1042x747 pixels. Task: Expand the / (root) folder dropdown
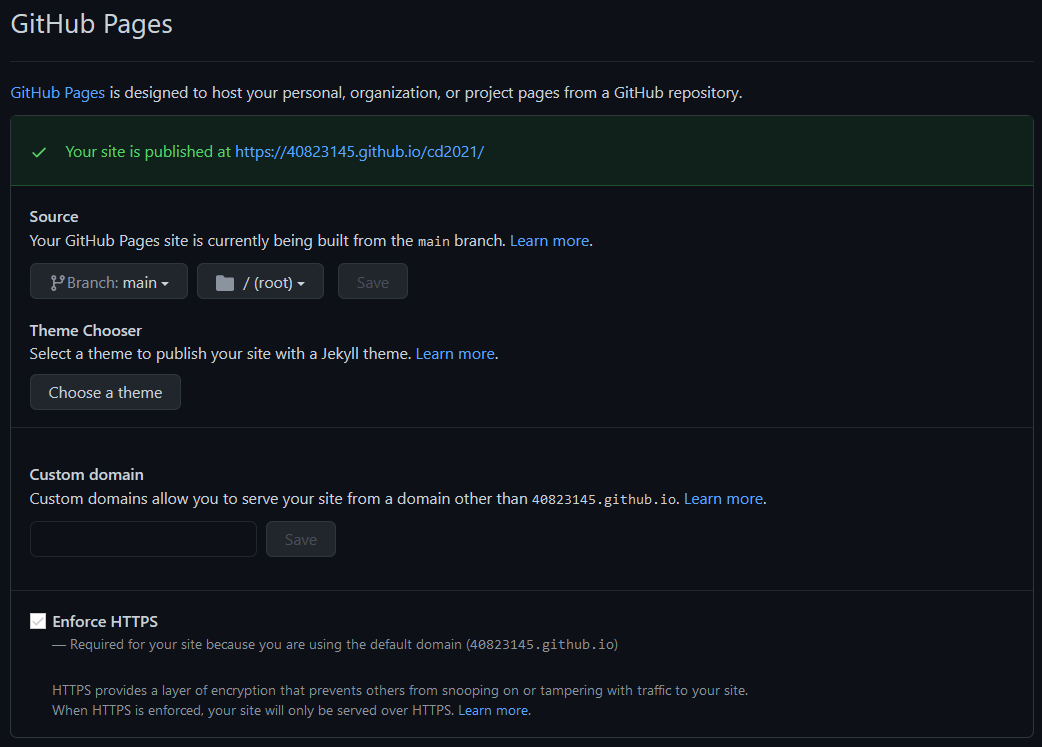[x=260, y=281]
